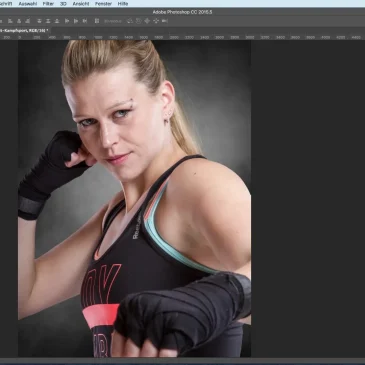This screenshot has height=365, width=365.
Task: Open the Hilfe menu
Action: point(123,4)
